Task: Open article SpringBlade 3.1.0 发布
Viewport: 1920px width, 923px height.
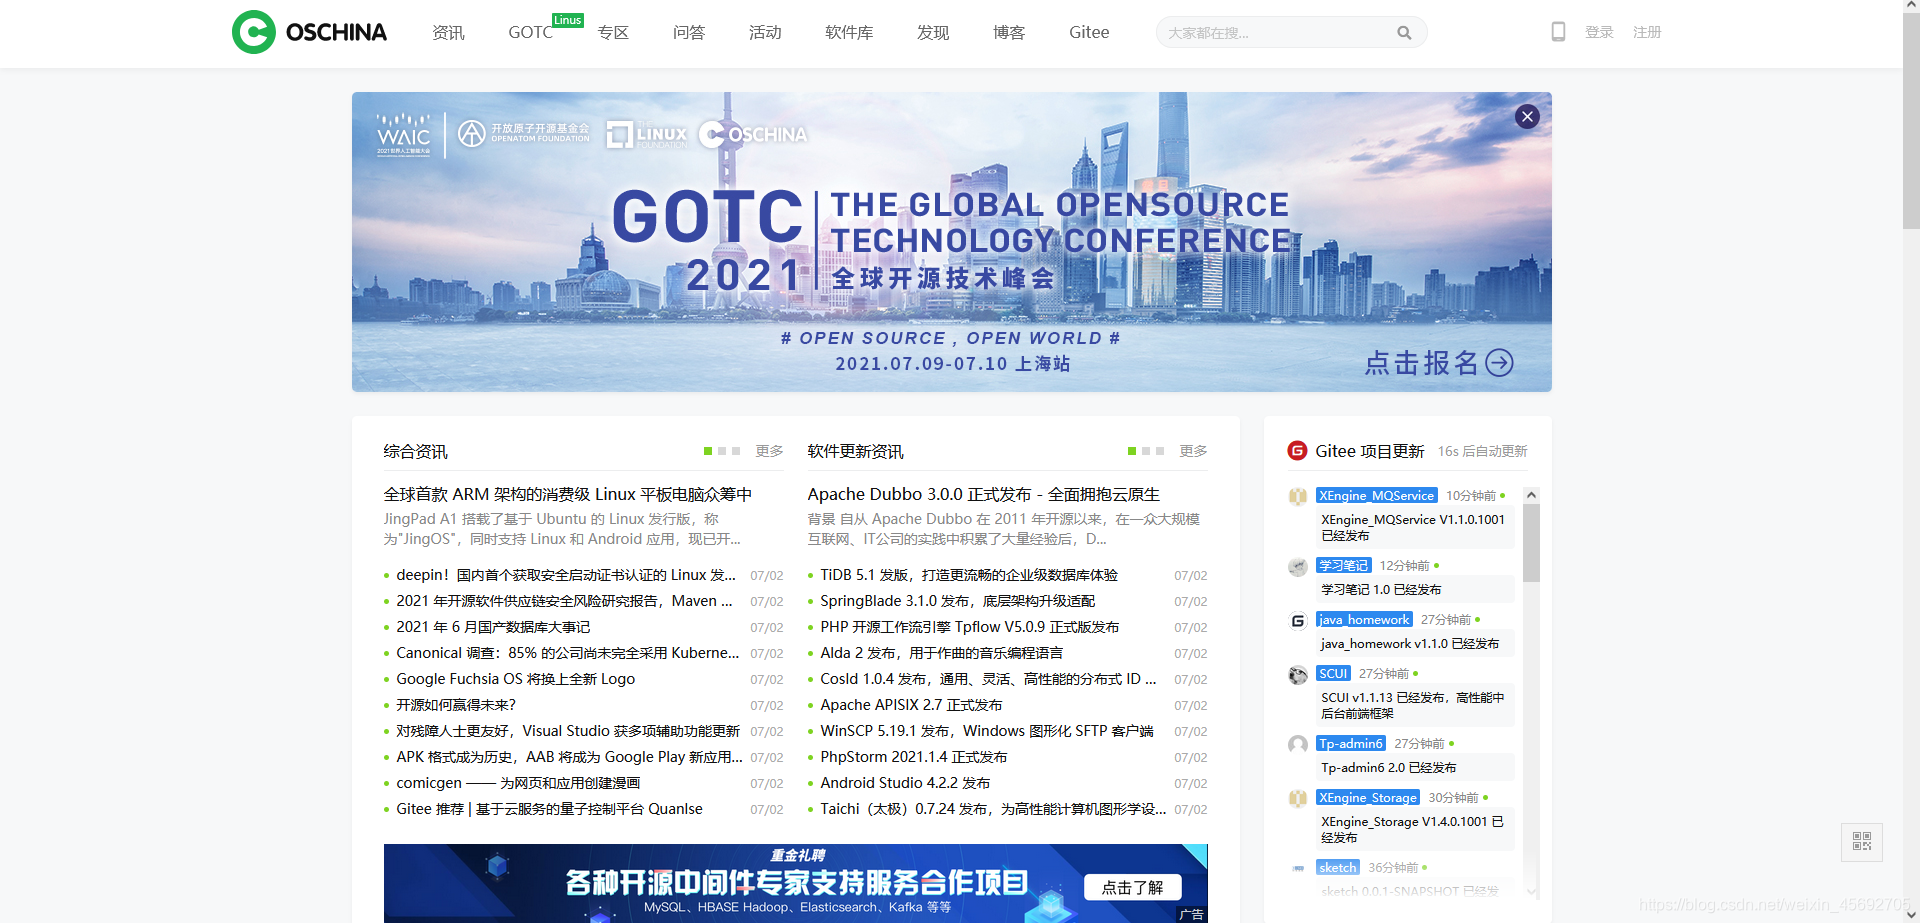Action: click(957, 601)
